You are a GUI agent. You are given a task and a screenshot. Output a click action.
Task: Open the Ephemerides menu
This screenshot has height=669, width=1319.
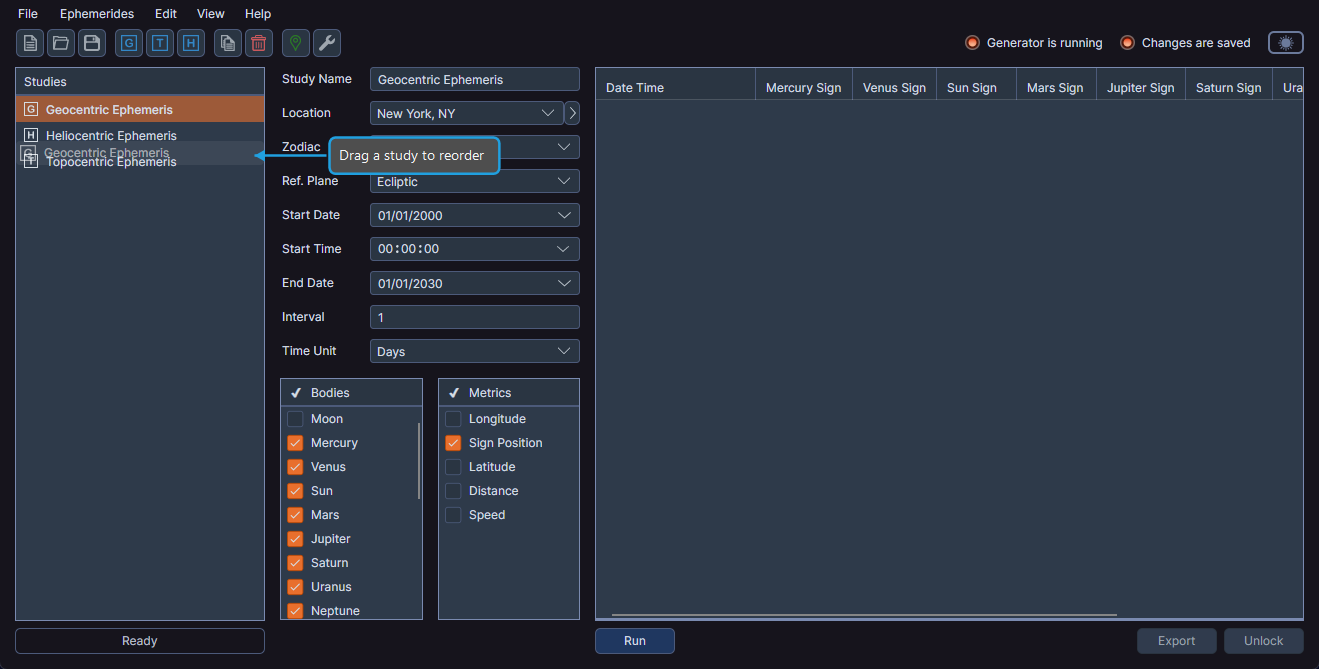click(x=96, y=14)
